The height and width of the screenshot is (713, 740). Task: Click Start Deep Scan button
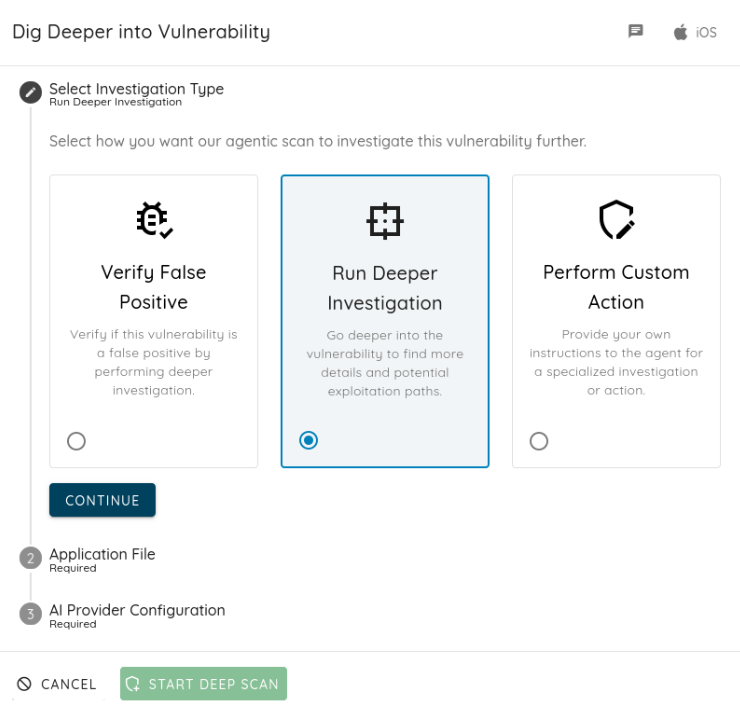(203, 684)
